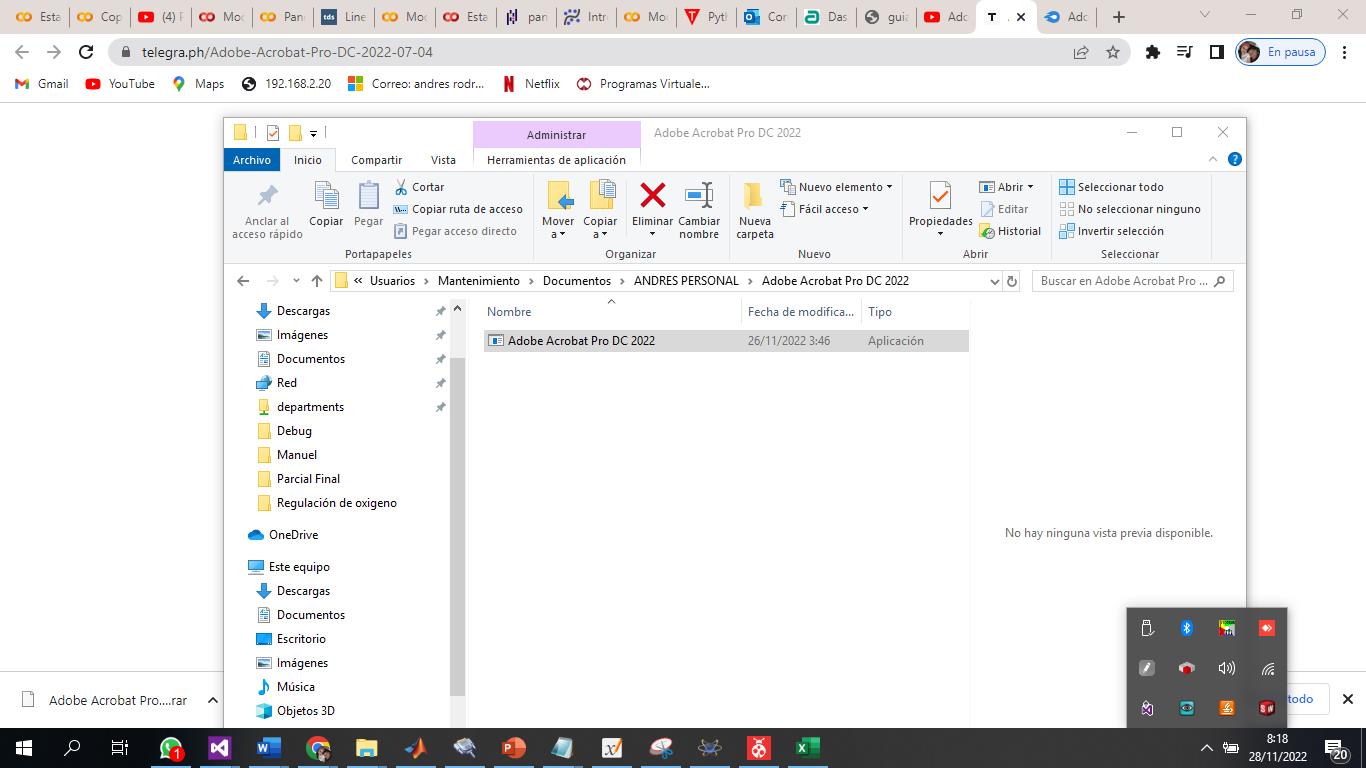Open Excel from the Windows taskbar
Viewport: 1366px width, 768px height.
coord(807,748)
